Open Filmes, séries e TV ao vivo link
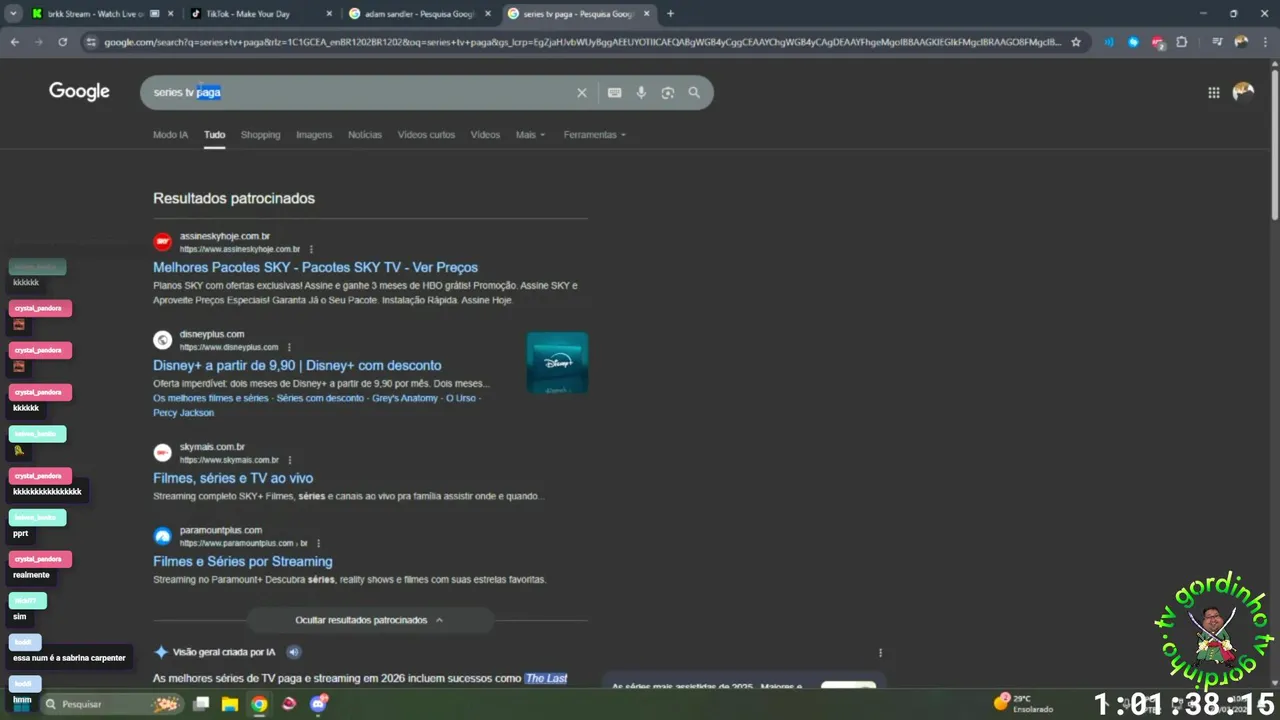This screenshot has height=720, width=1280. coord(233,478)
